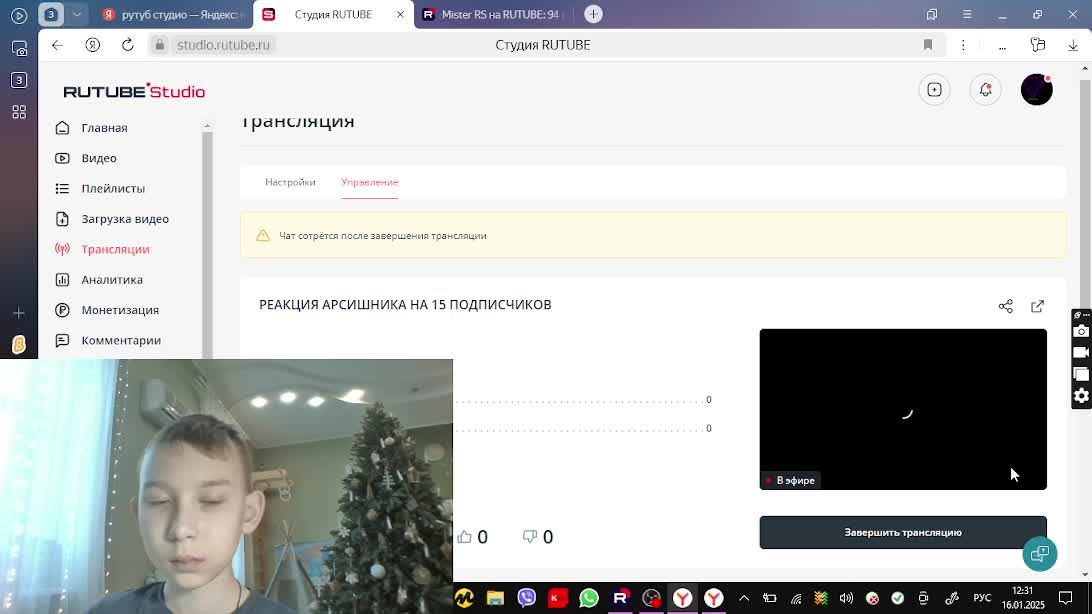Click the chart icon beside Аналитика
The width and height of the screenshot is (1092, 614).
click(x=62, y=280)
